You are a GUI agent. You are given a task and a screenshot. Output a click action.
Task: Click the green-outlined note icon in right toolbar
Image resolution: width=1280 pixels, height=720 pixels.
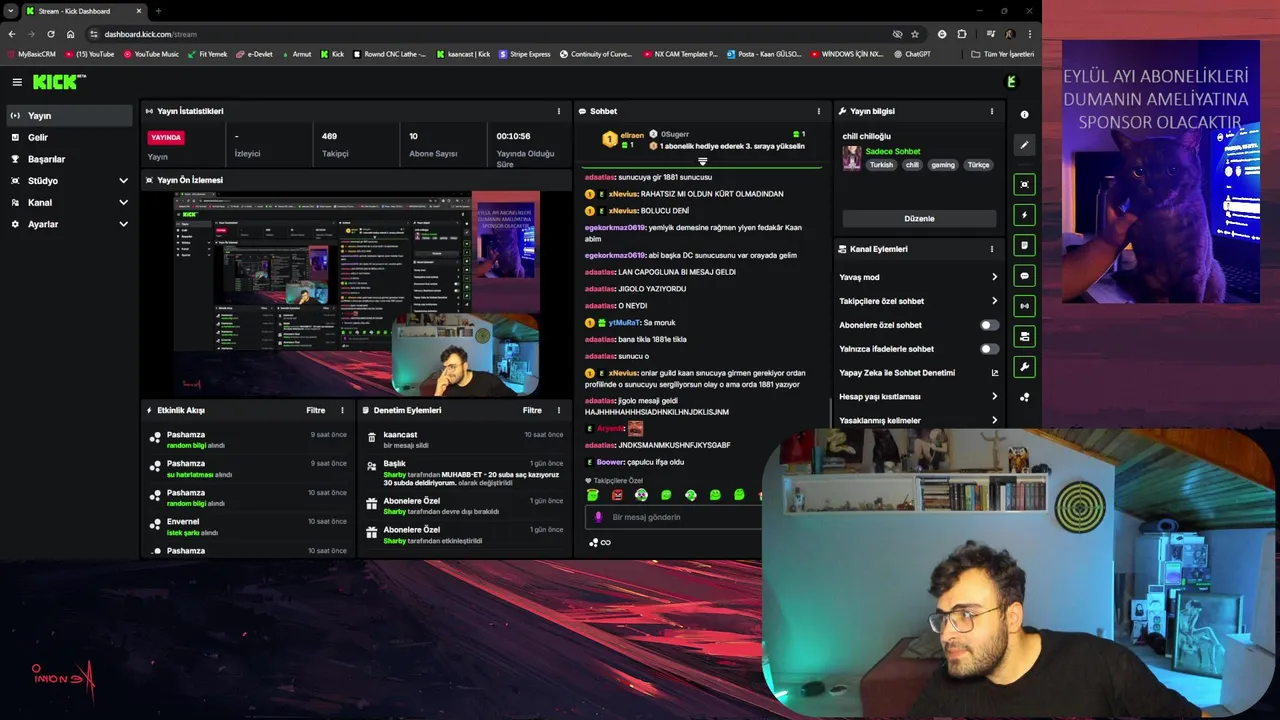(1024, 245)
